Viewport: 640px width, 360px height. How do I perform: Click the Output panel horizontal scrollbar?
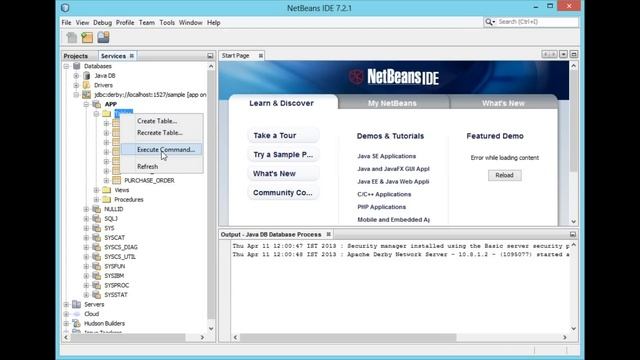pos(348,338)
